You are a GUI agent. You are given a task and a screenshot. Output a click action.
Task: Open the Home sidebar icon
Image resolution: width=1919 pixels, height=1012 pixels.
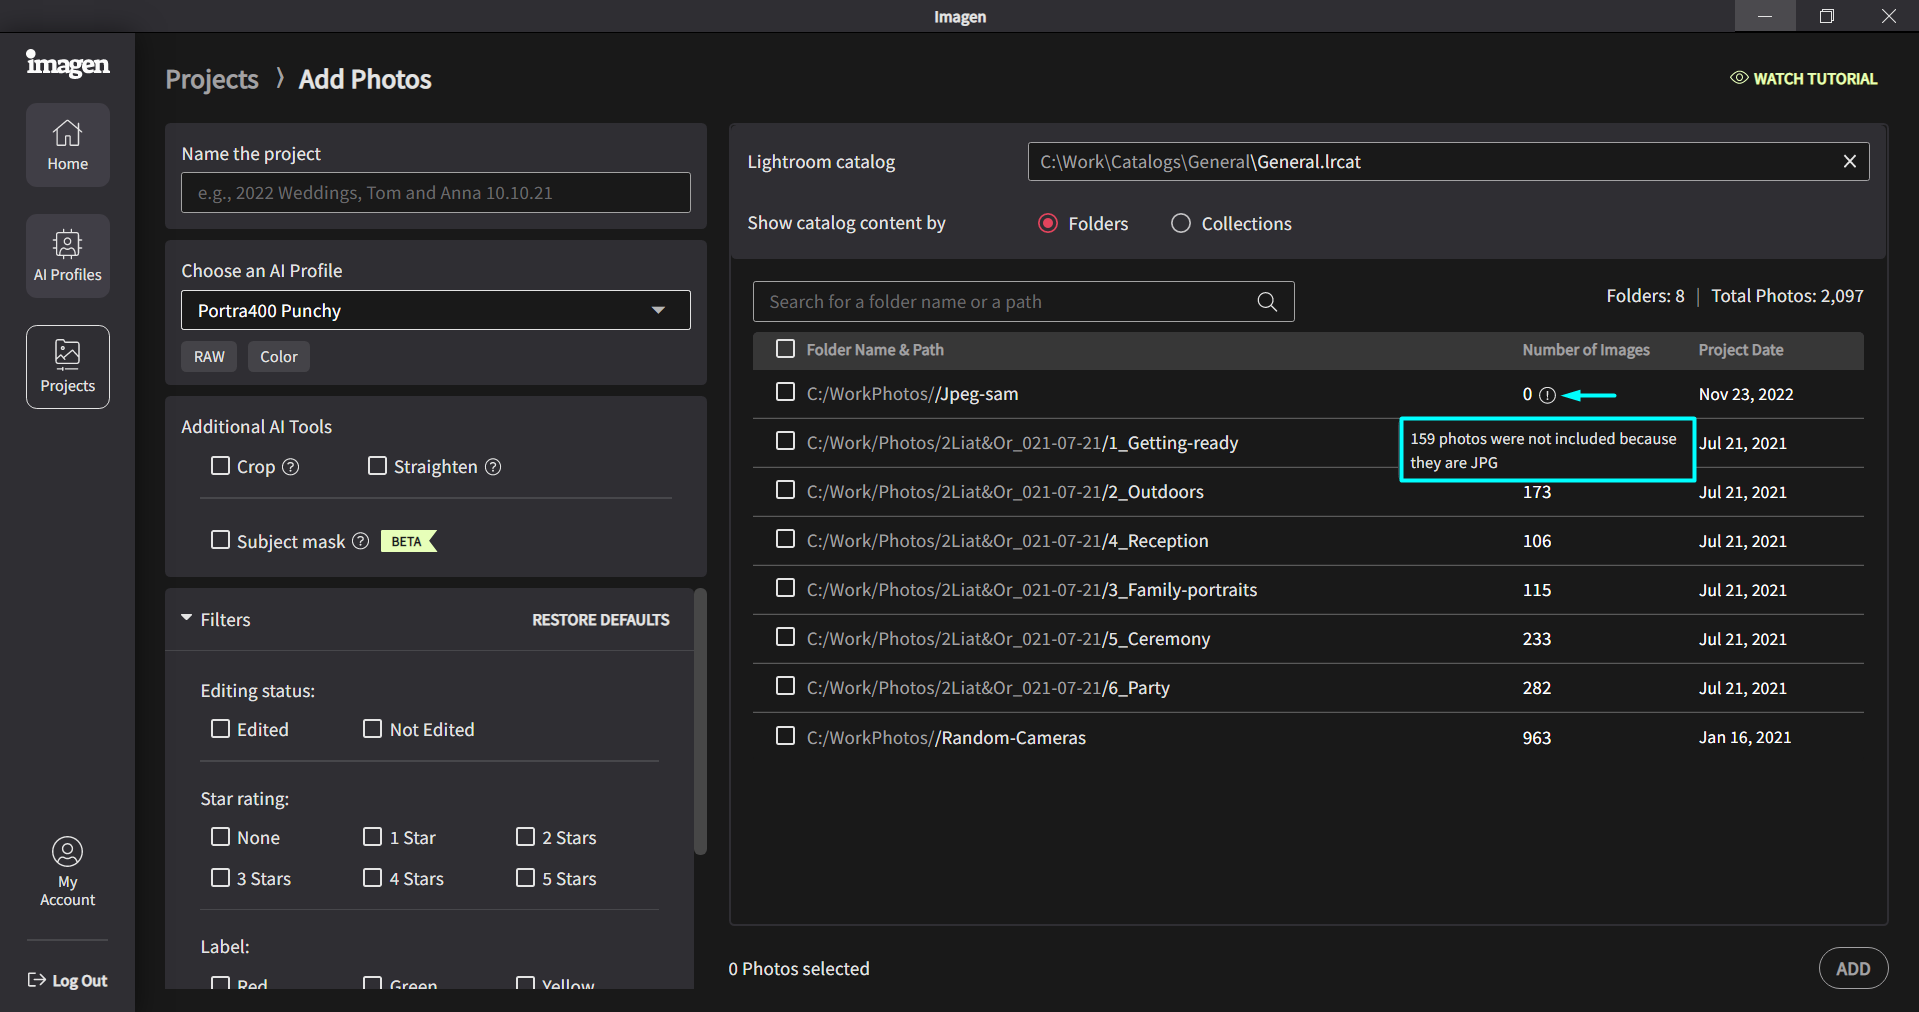(67, 145)
